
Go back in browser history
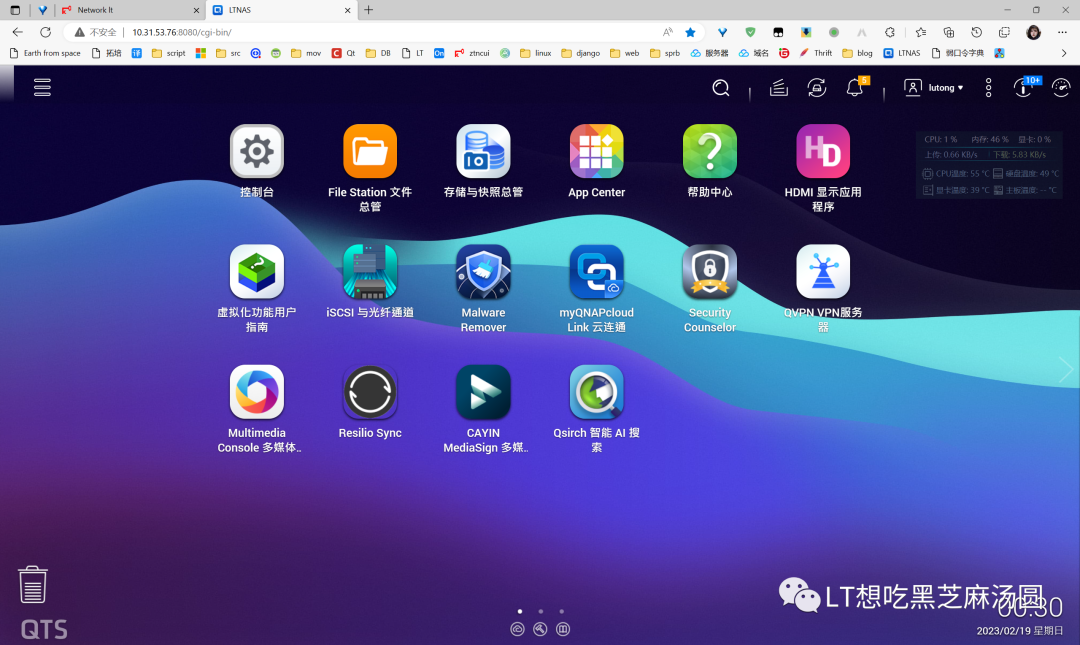(x=18, y=32)
